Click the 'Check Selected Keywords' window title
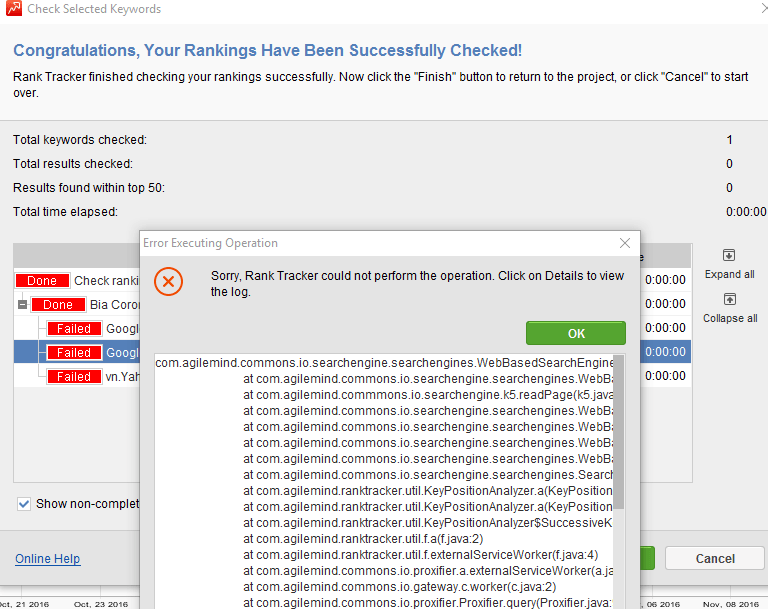Viewport: 768px width, 609px height. (x=94, y=9)
